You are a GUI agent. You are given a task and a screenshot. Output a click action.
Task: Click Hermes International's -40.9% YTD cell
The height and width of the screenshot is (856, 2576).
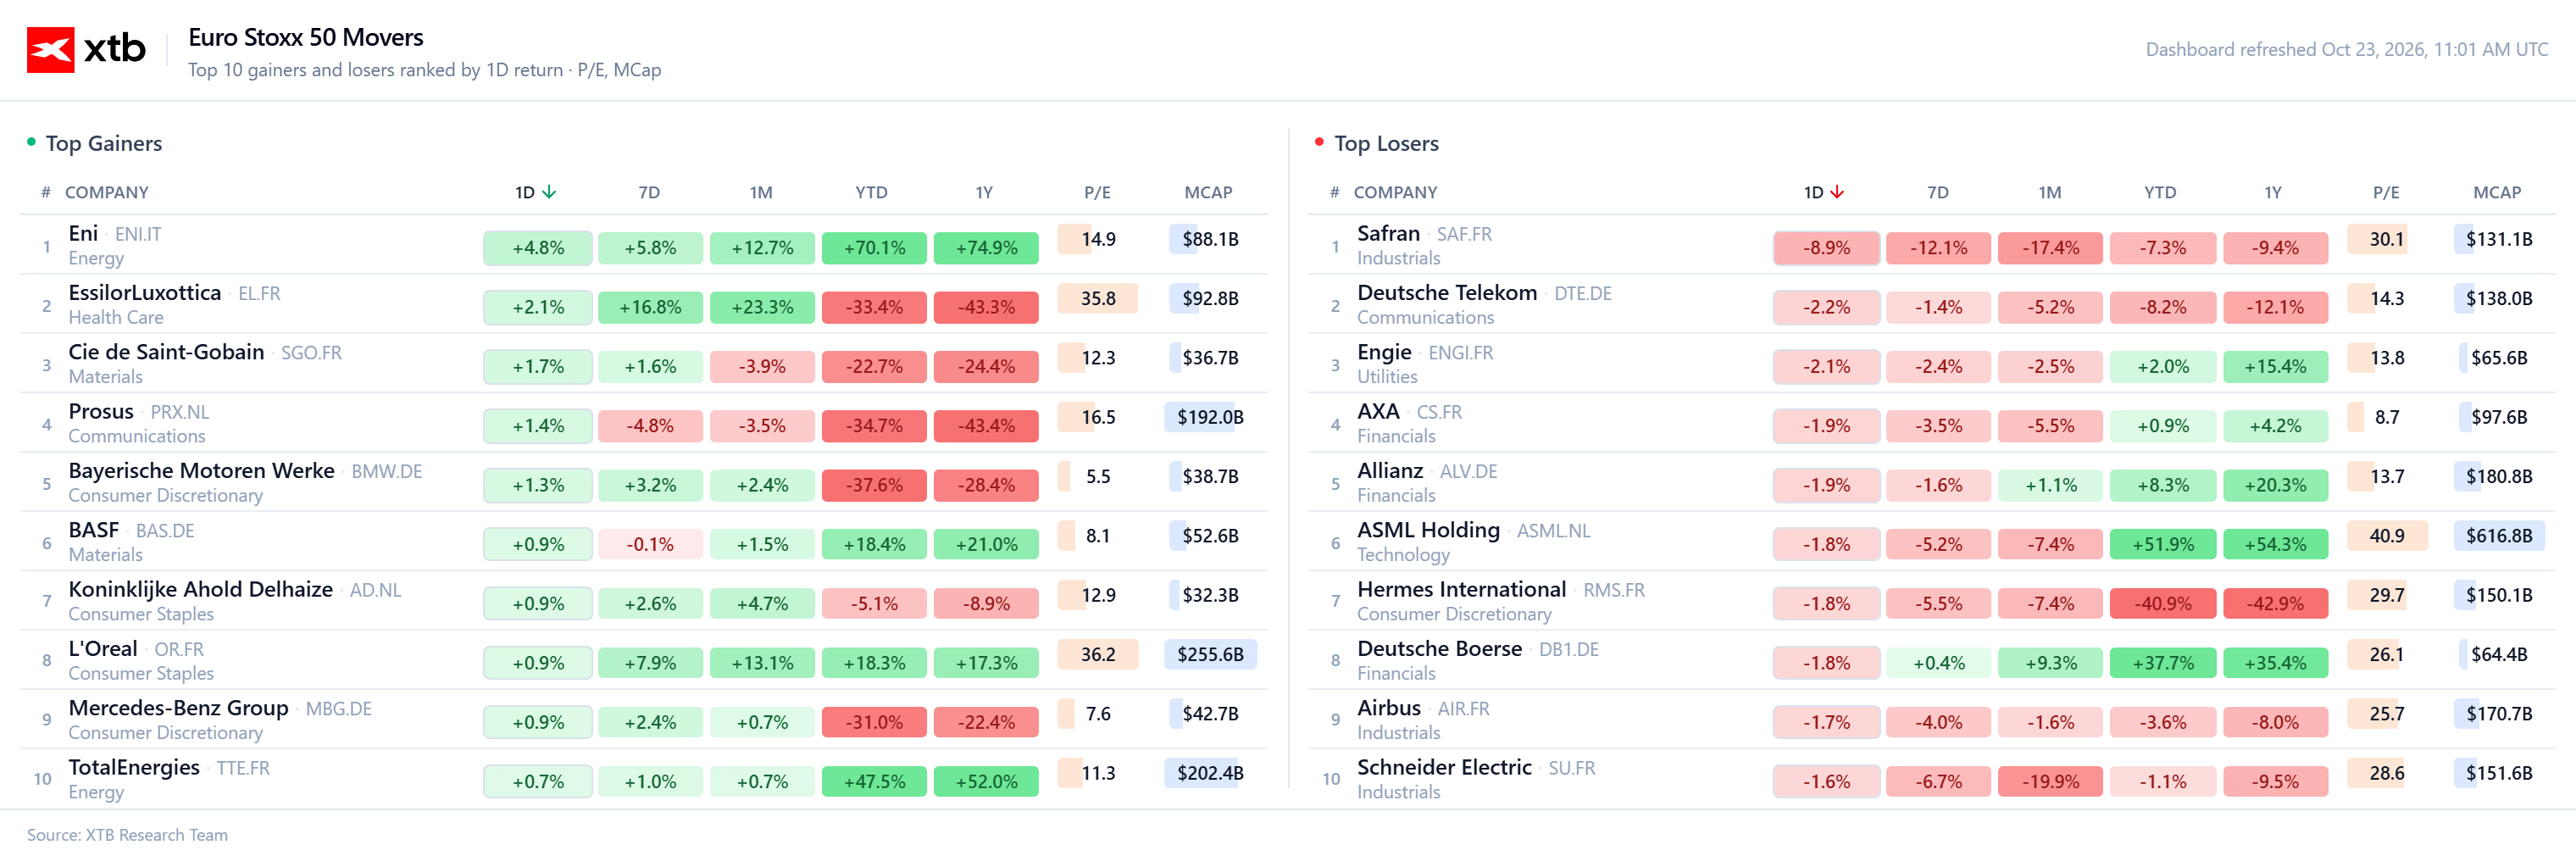tap(2162, 604)
